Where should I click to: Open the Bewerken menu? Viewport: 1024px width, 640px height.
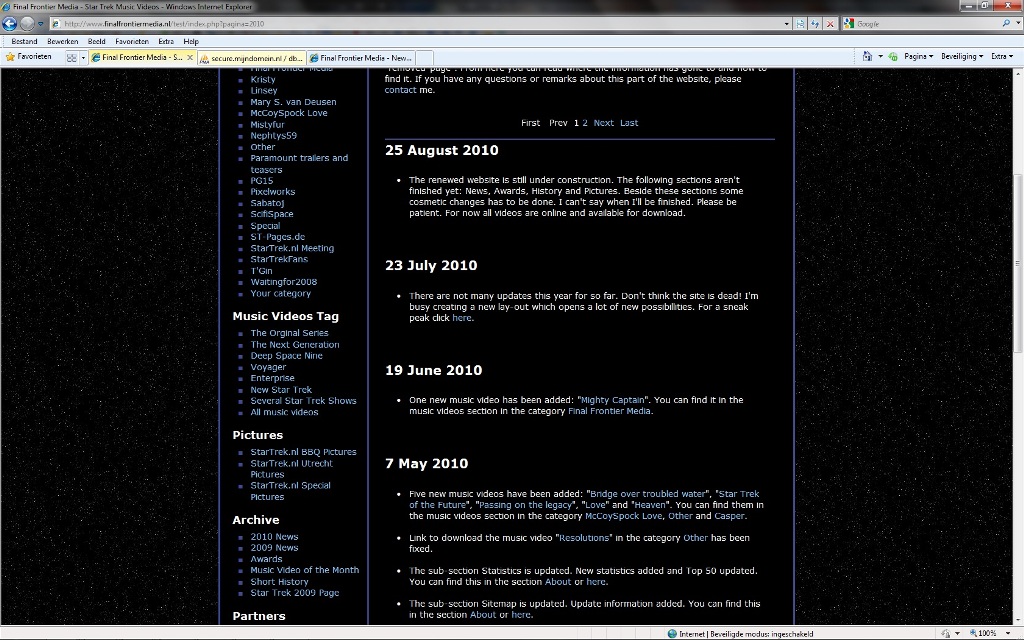point(63,41)
